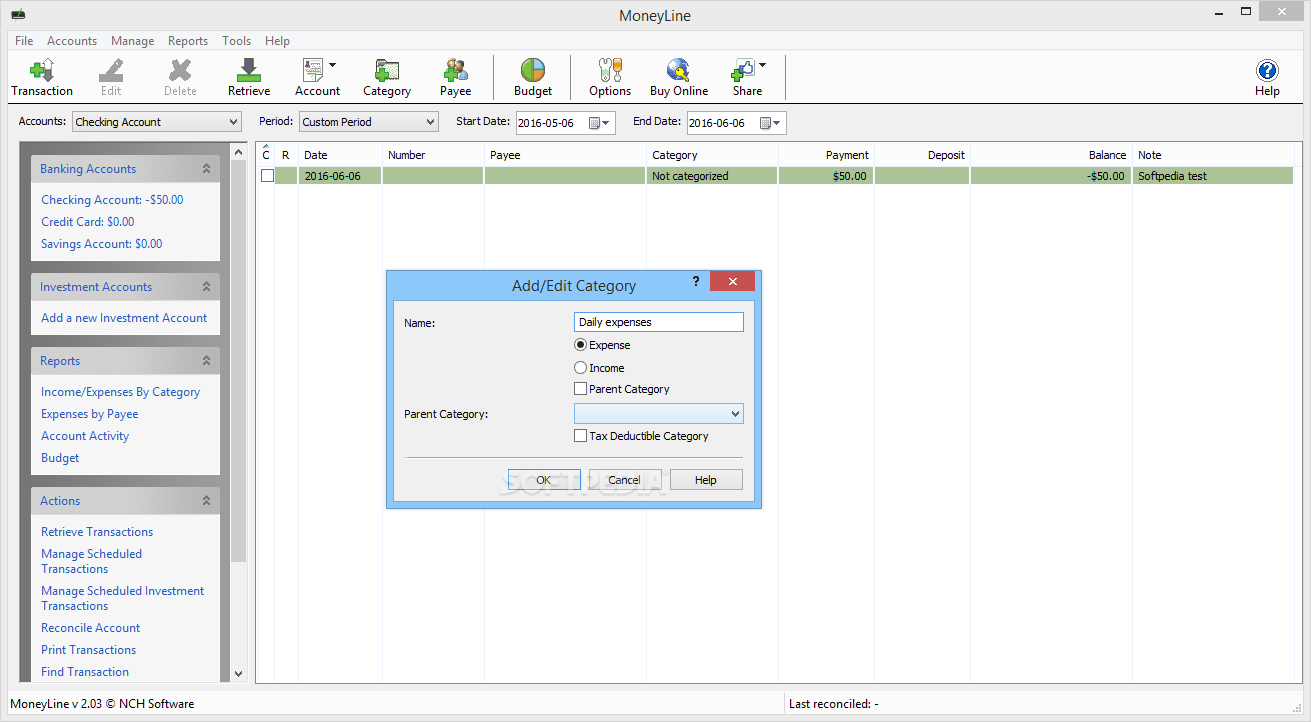Open the Accounts menu

[72, 41]
